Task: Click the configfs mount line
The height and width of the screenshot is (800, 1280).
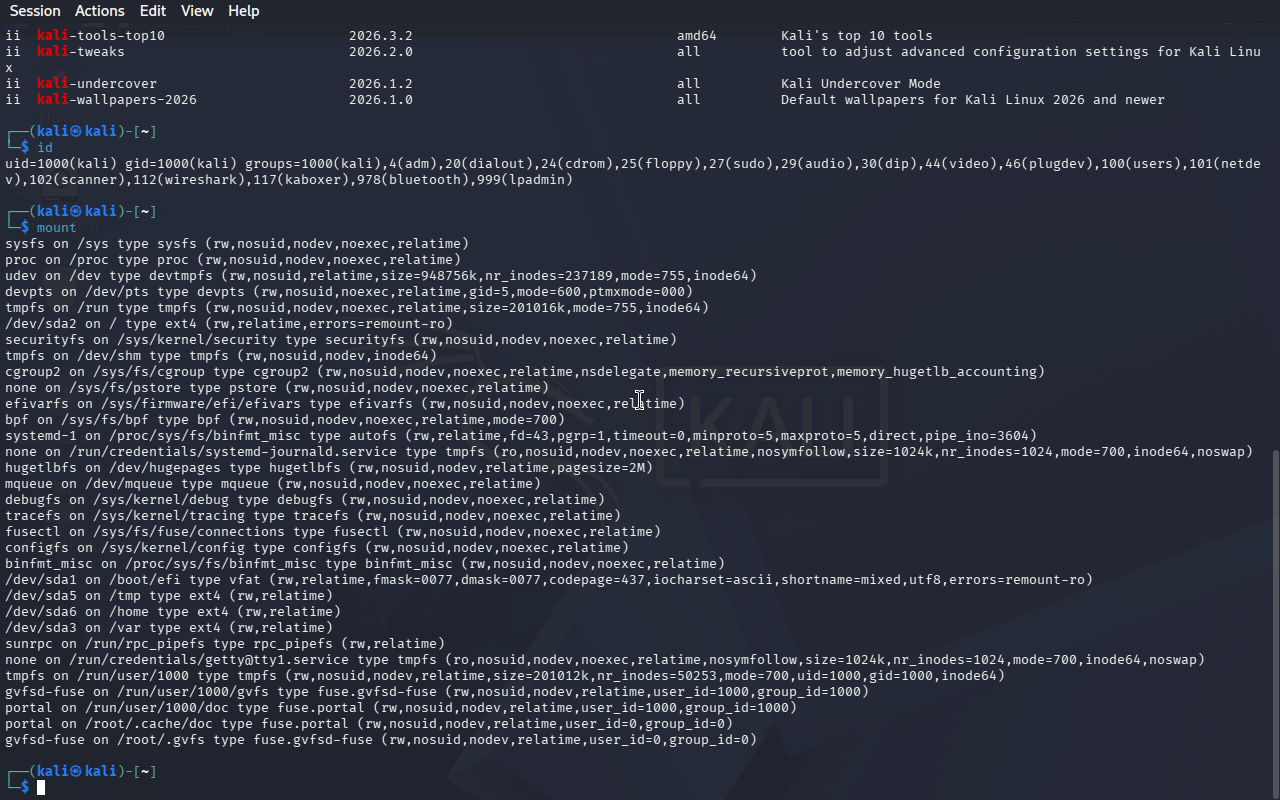Action: point(317,548)
